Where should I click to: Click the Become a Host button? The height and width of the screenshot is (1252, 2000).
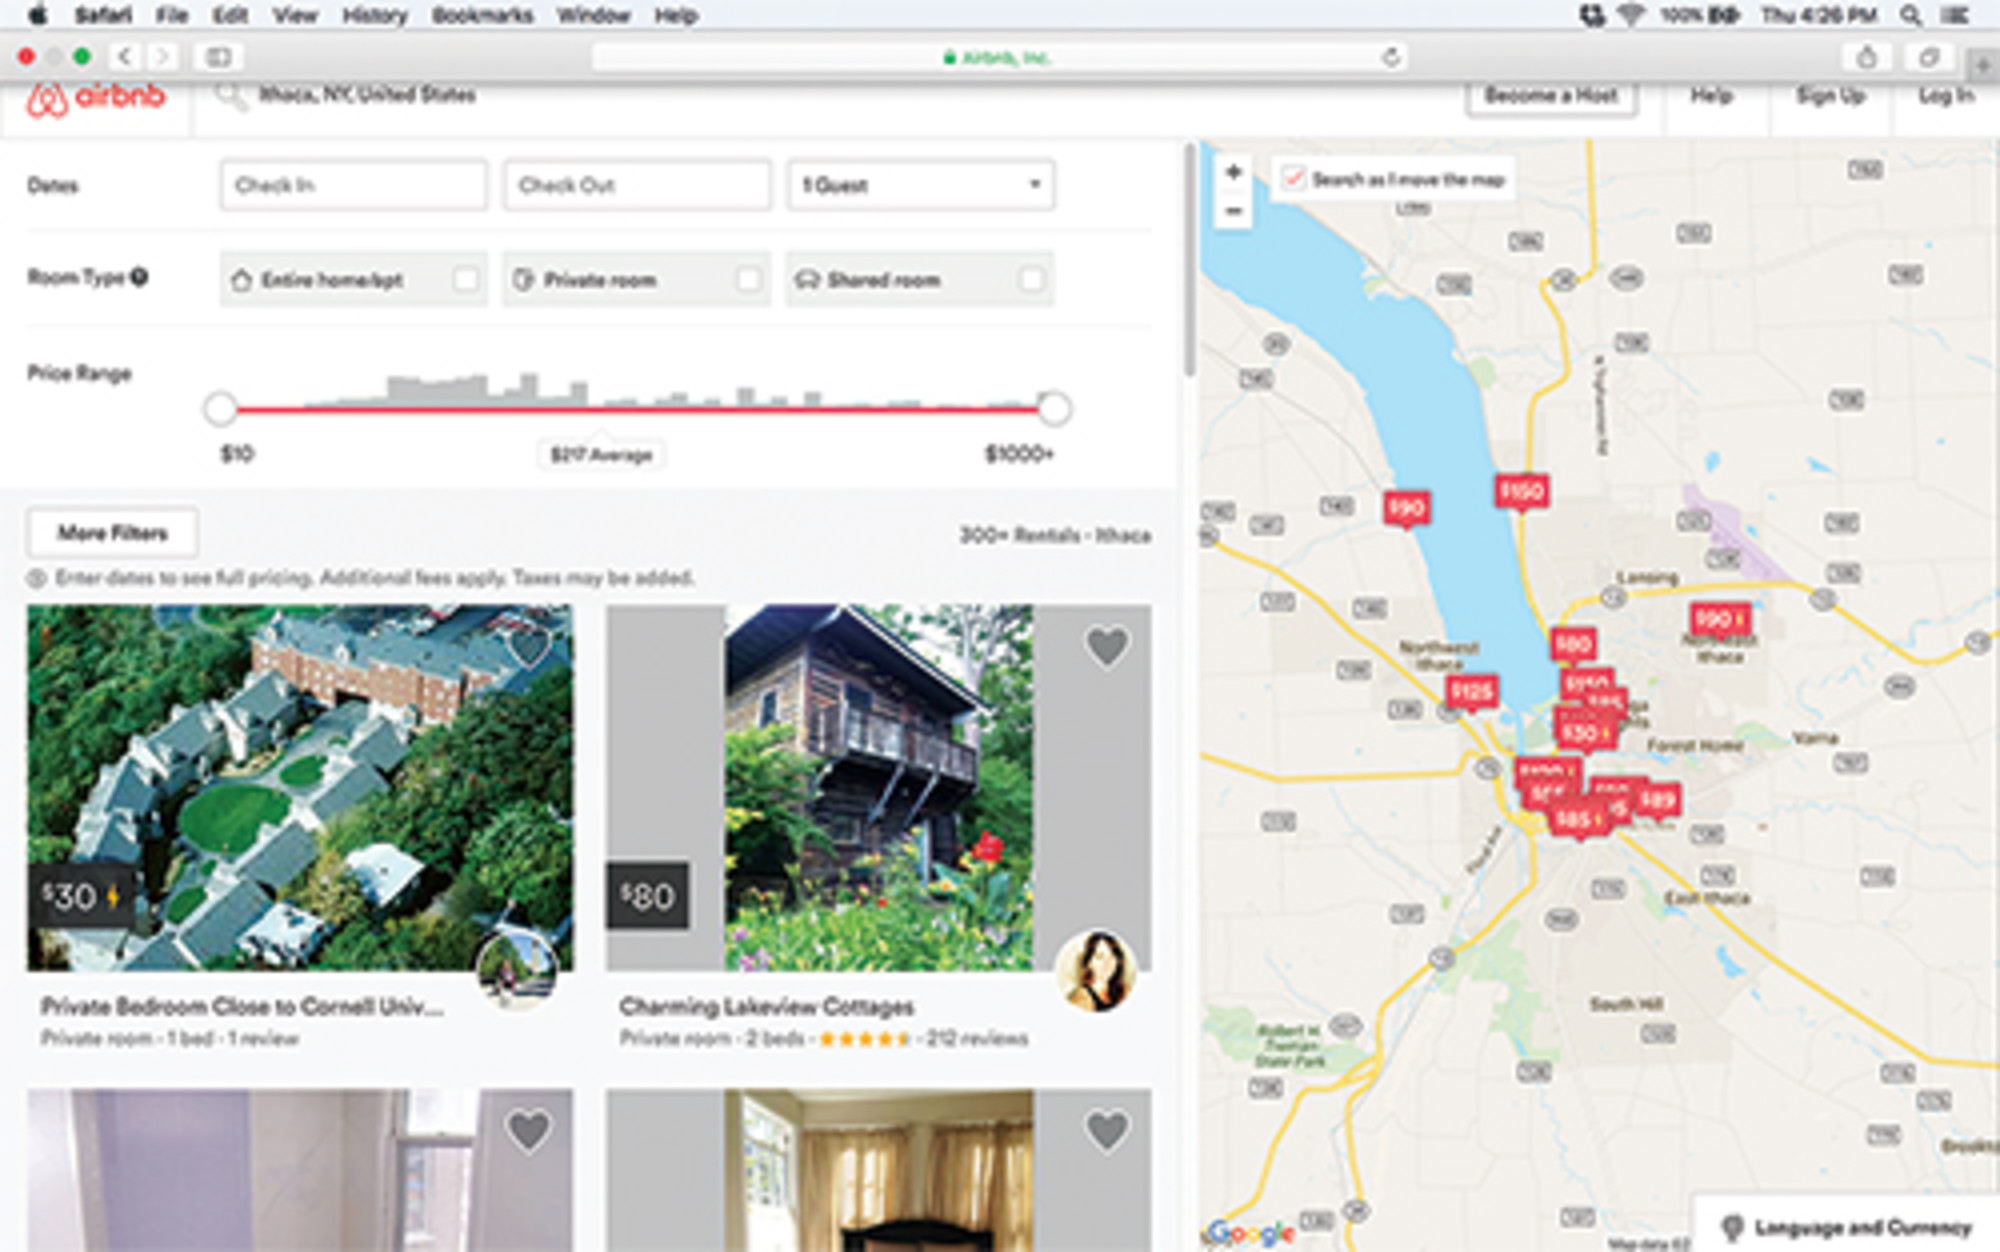pos(1551,96)
